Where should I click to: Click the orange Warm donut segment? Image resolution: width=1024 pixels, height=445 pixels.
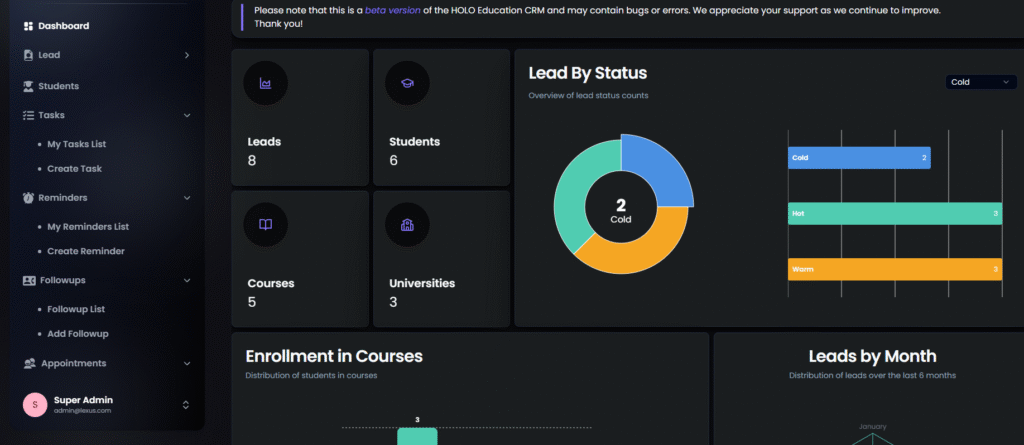point(635,252)
